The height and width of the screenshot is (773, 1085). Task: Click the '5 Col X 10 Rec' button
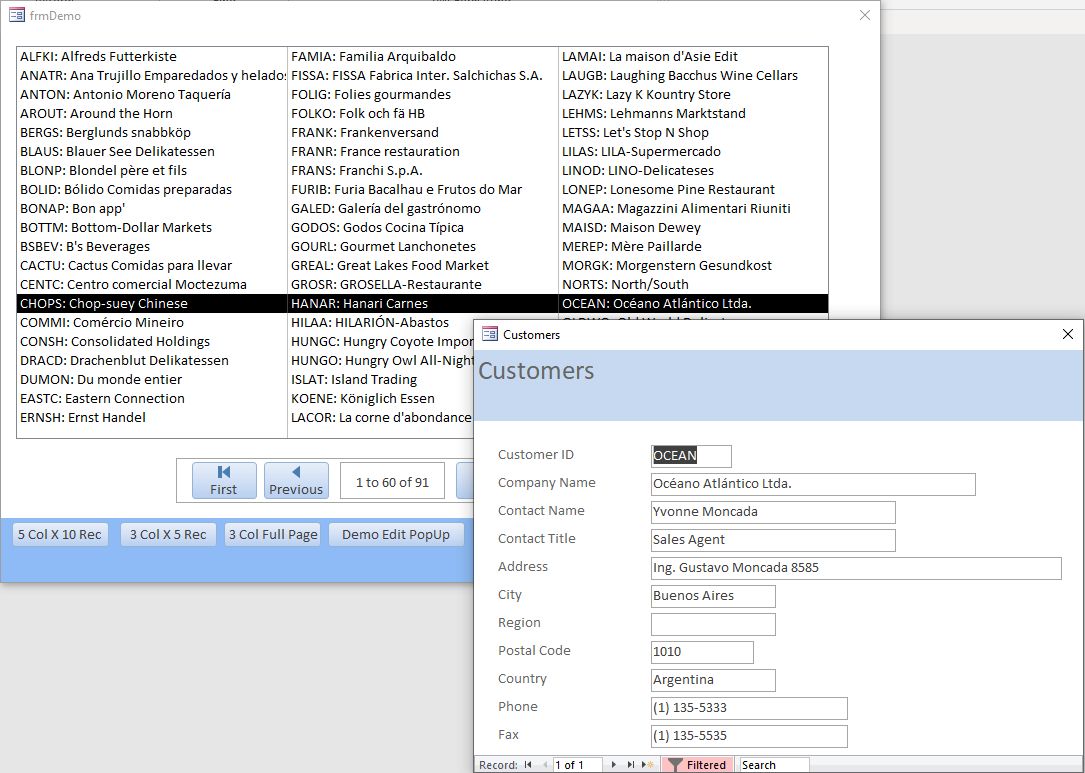pos(60,534)
